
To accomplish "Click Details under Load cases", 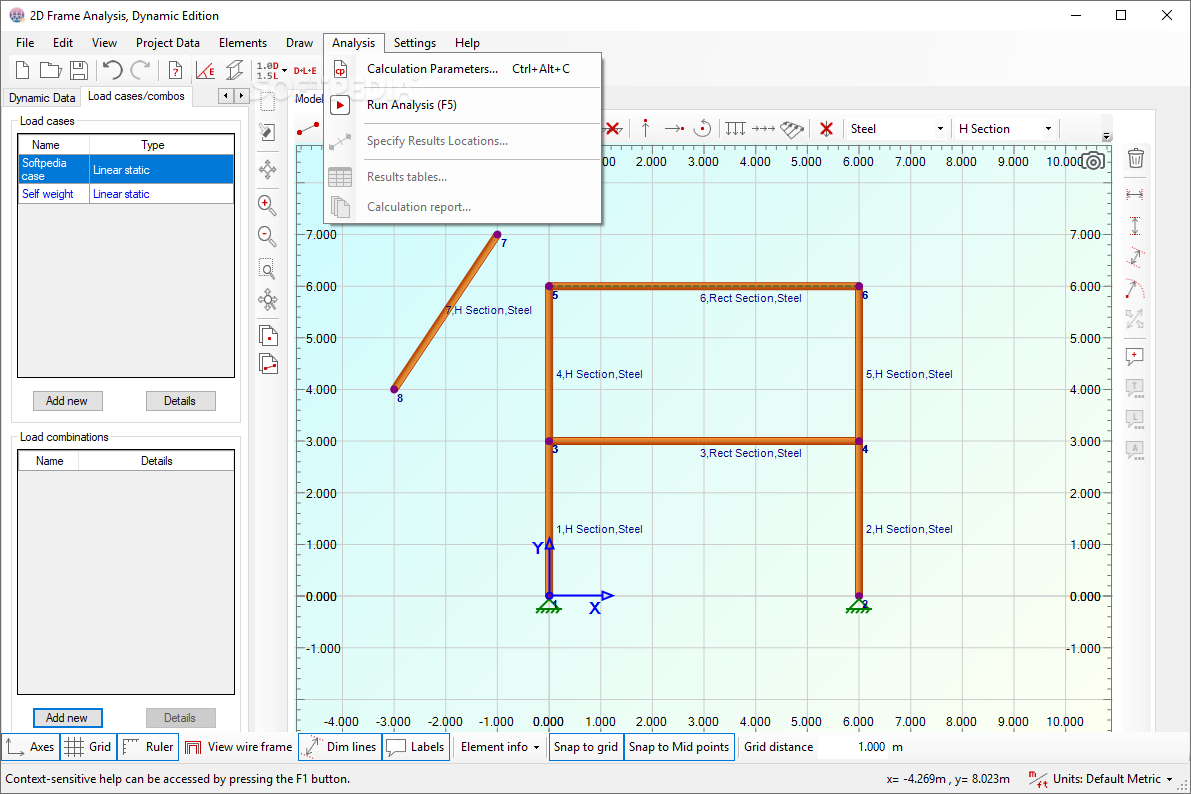I will (180, 400).
